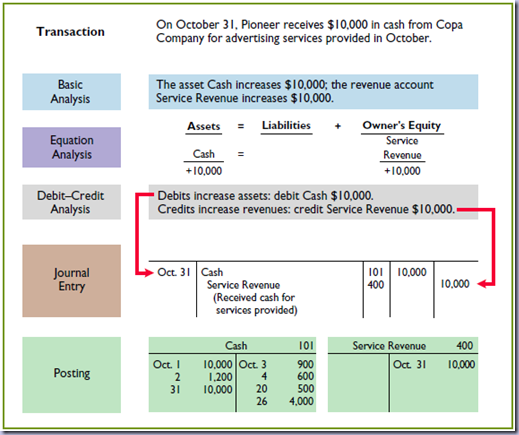Click the 1,200 debit in the Cash T-account
The height and width of the screenshot is (435, 519).
click(x=220, y=377)
